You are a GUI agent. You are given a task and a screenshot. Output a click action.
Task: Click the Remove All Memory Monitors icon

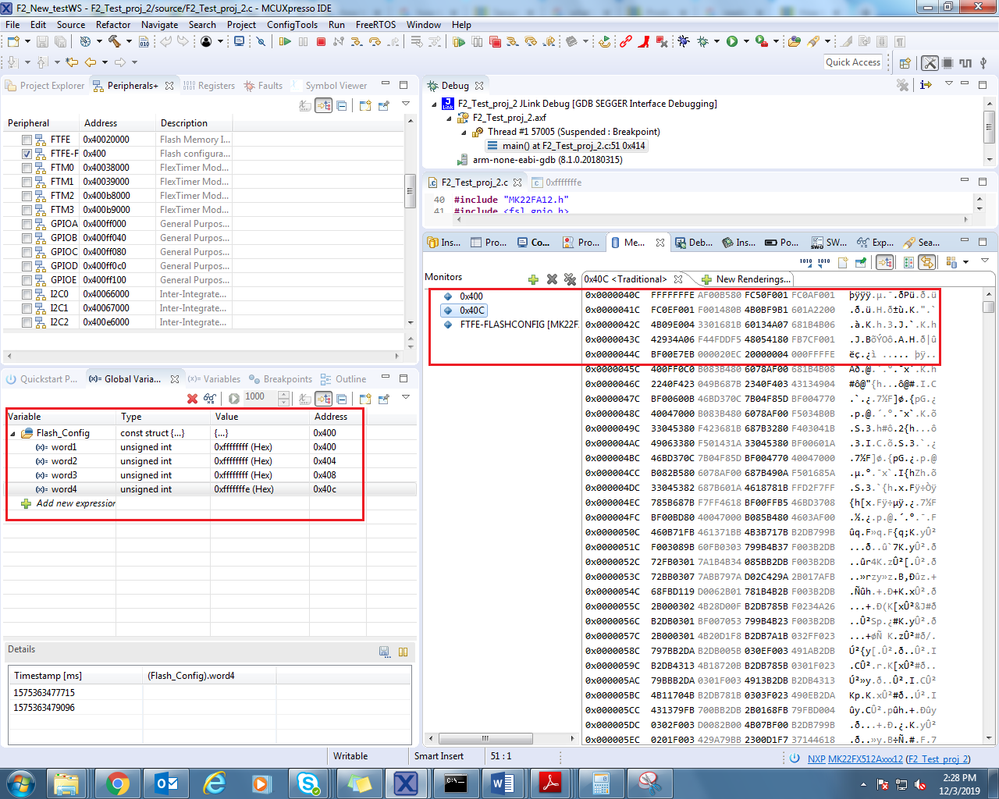pos(570,279)
